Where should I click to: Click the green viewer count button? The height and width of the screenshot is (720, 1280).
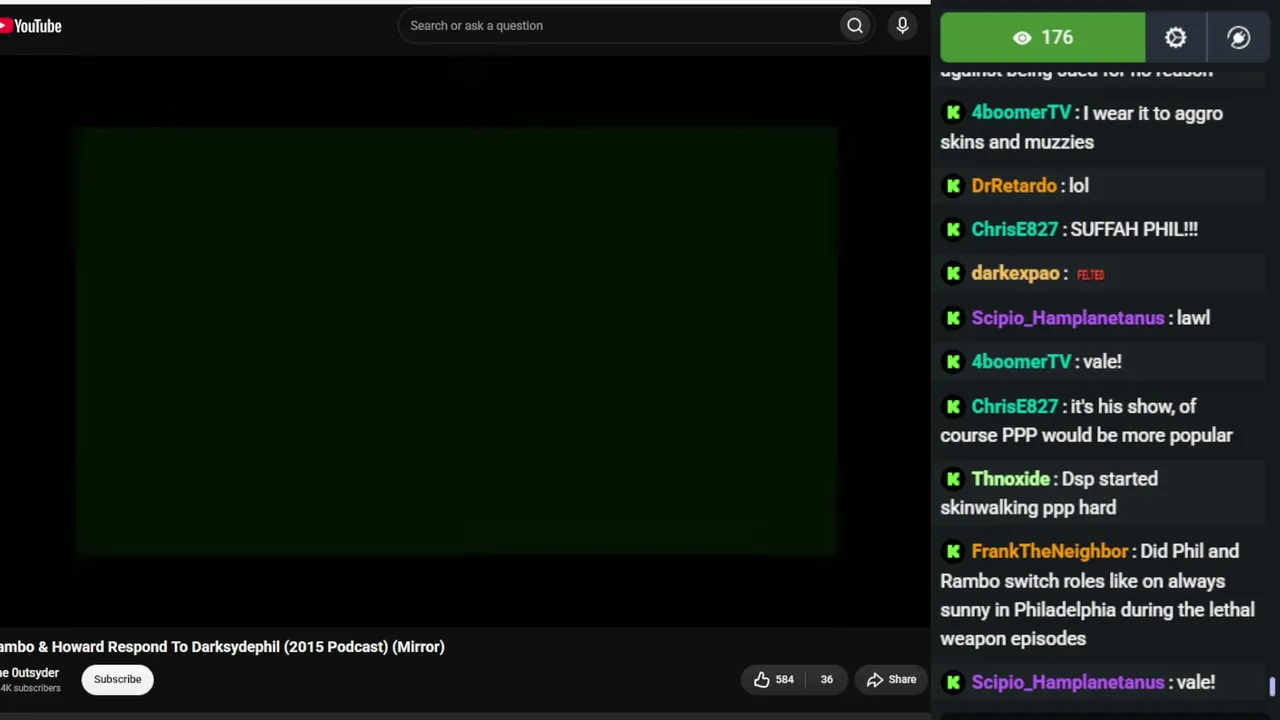pos(1043,38)
